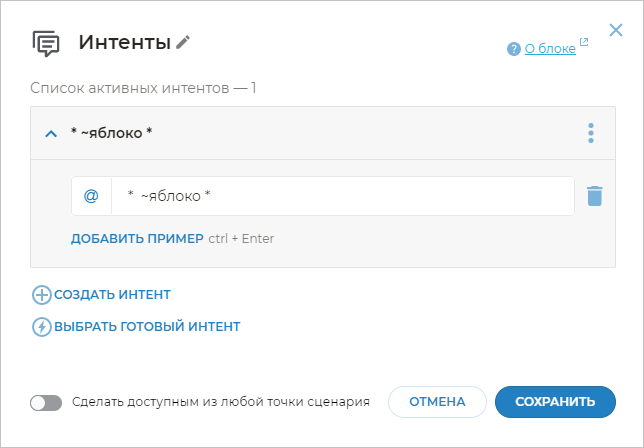Click label Сделать доступным из любой точки сценария
644x448 pixels.
tap(221, 402)
